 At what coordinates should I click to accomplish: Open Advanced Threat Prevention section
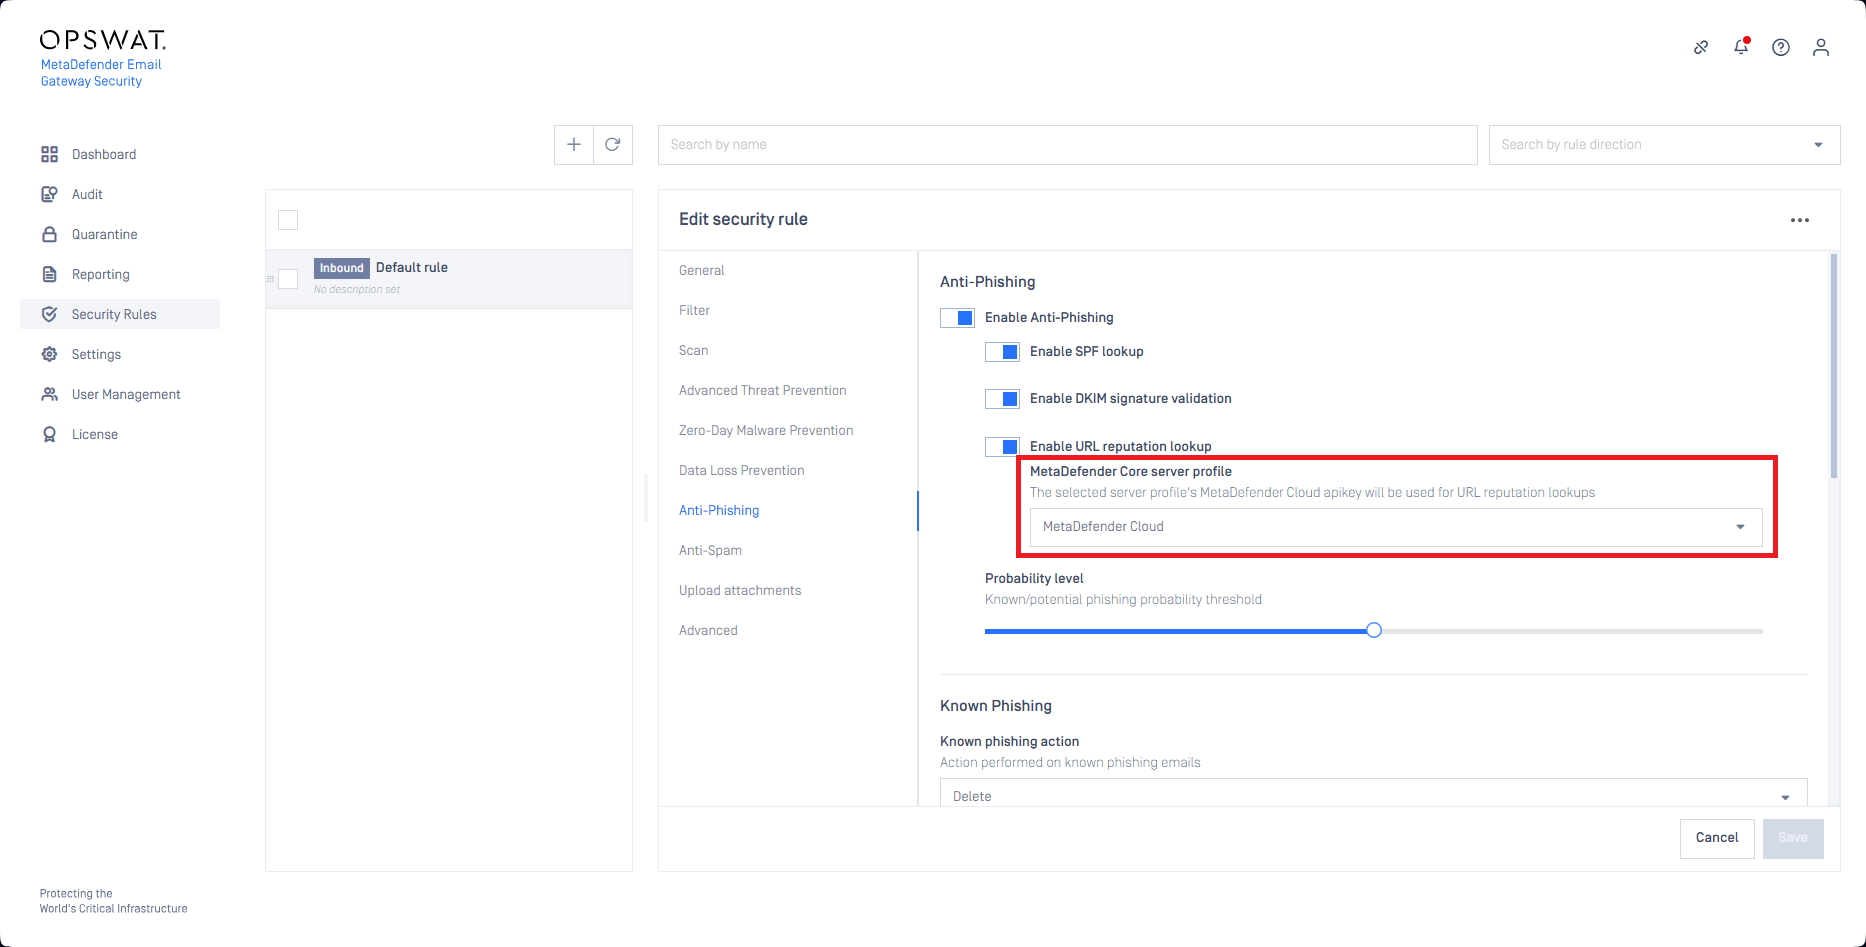[x=762, y=390]
